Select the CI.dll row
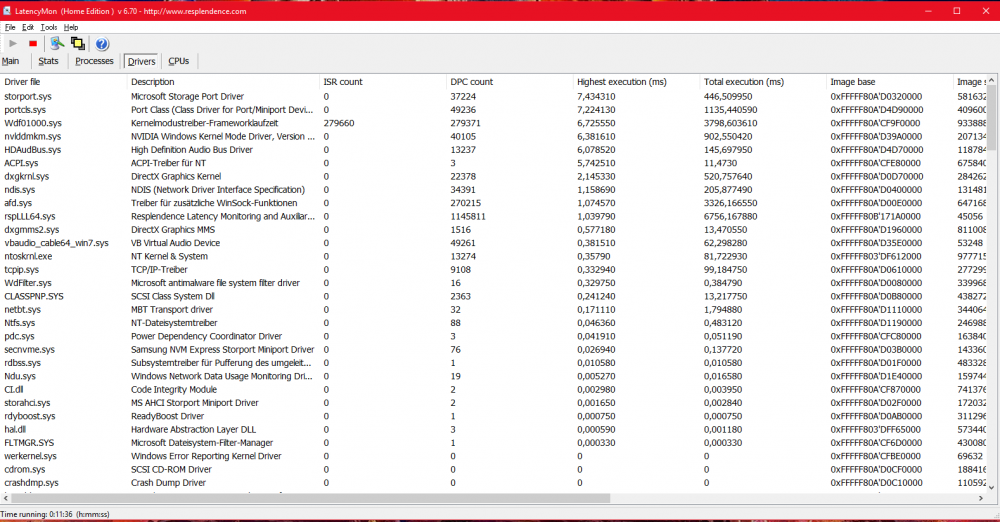 pos(494,389)
